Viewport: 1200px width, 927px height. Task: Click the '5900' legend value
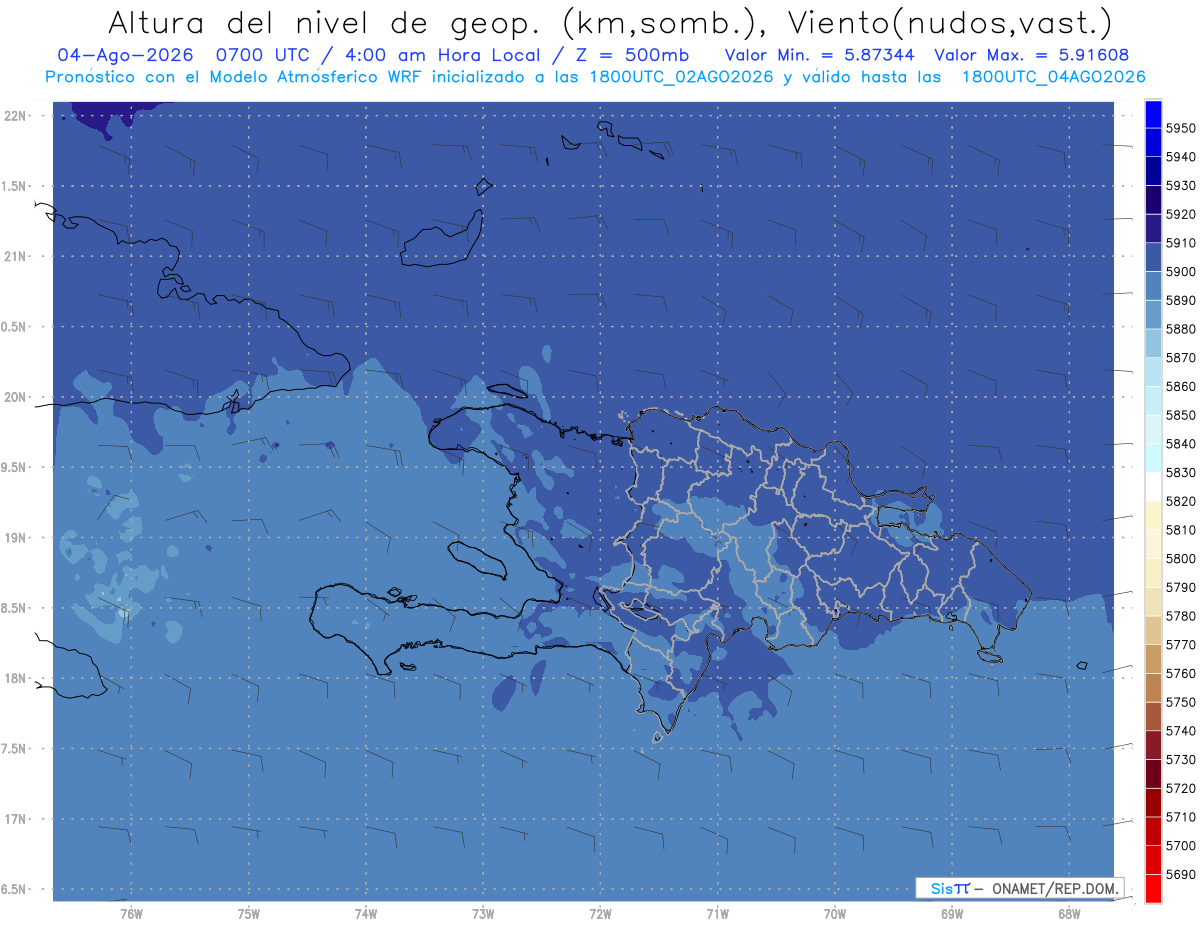1181,272
